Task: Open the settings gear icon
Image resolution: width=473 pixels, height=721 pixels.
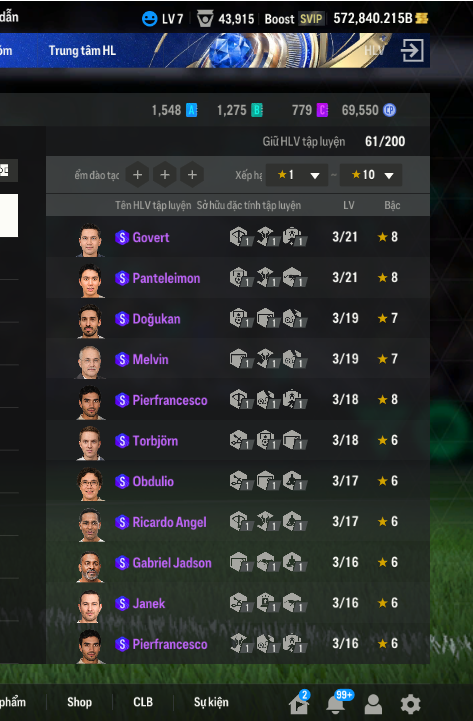Action: click(x=410, y=704)
